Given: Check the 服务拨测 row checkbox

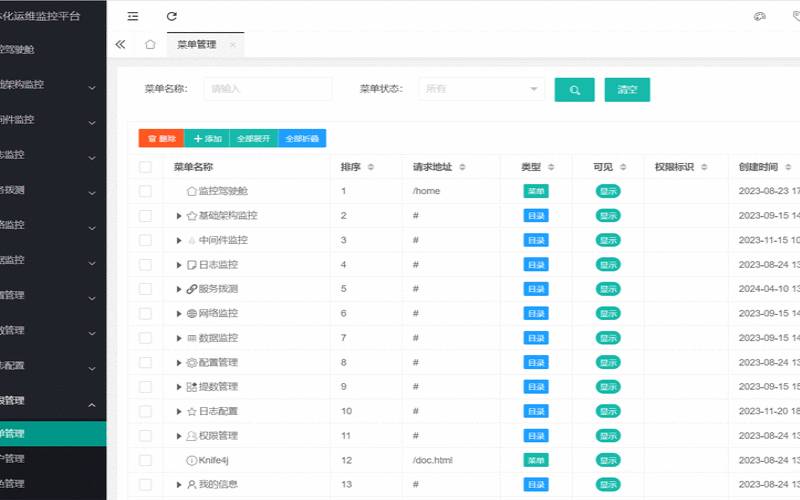Looking at the screenshot, I should coord(145,289).
